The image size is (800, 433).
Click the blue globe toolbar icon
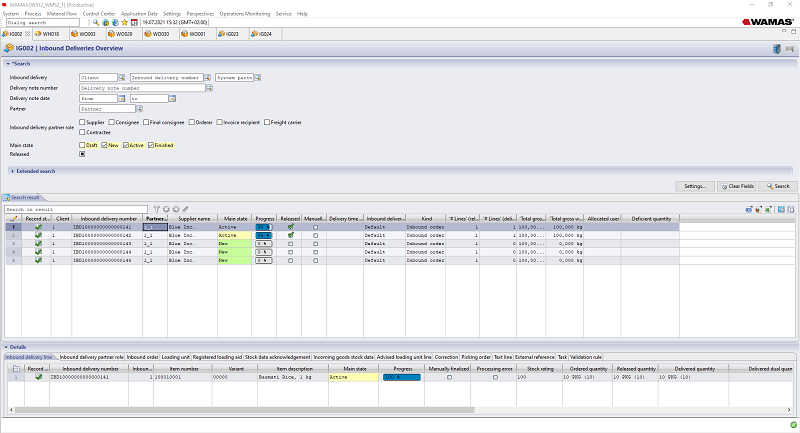coord(115,22)
